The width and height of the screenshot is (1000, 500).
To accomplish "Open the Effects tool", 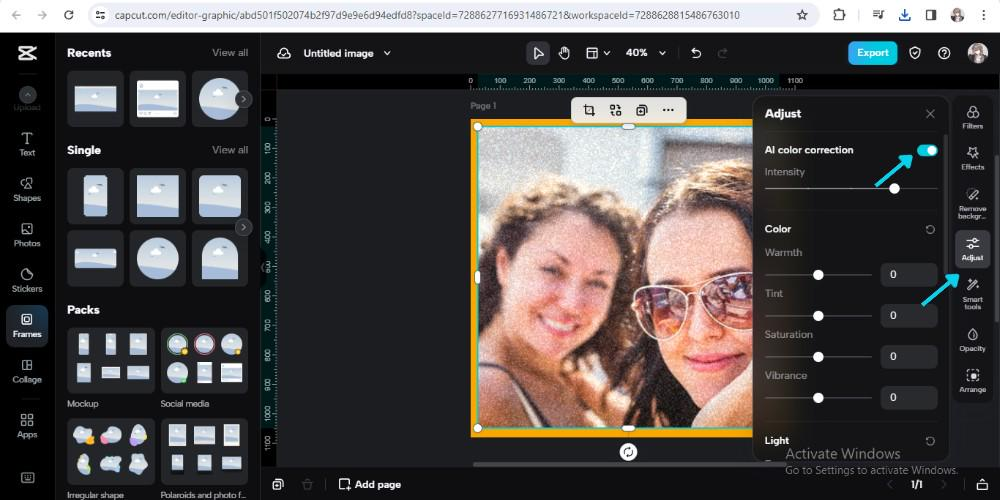I will [973, 158].
